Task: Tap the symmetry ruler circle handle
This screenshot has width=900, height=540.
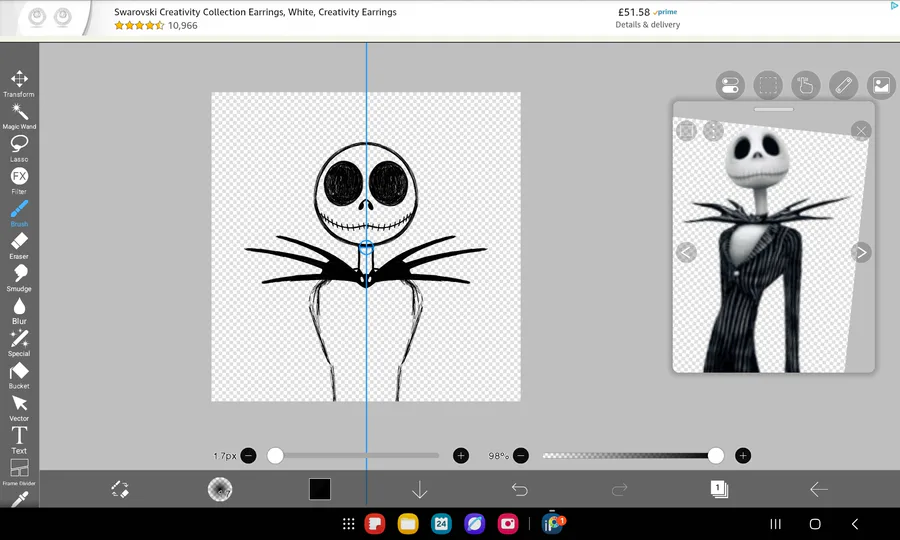Action: point(366,248)
